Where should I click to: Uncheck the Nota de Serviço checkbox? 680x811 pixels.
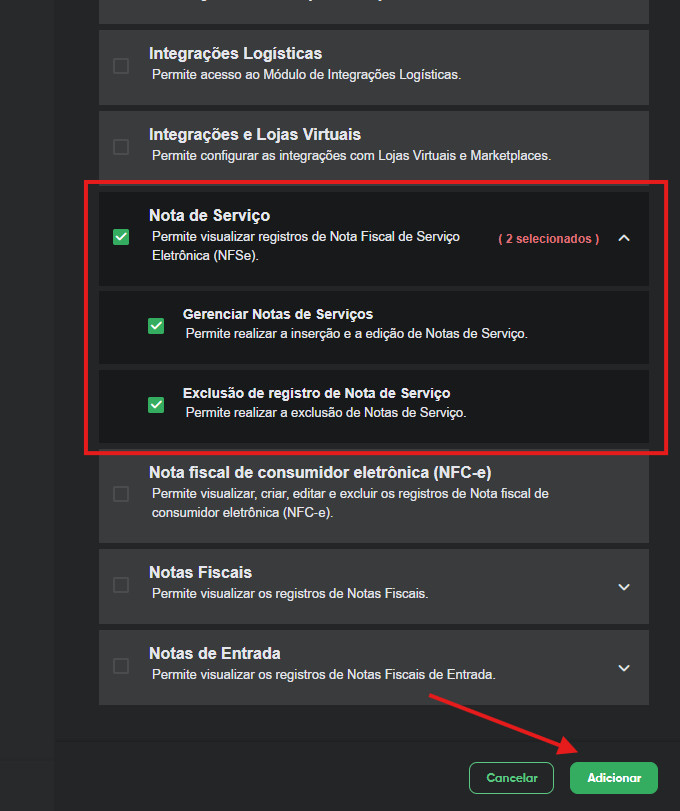tap(121, 237)
